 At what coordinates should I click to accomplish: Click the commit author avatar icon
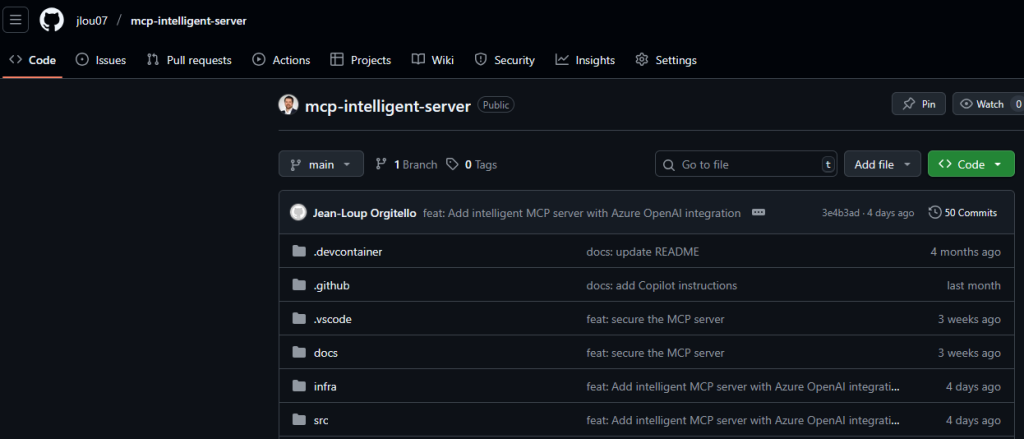click(x=298, y=212)
